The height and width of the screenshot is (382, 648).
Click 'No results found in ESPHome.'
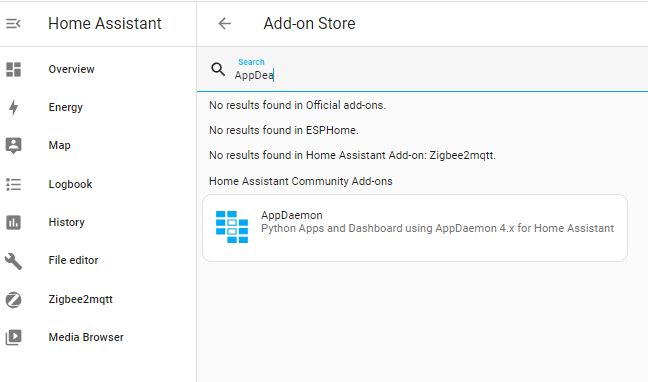click(x=284, y=130)
